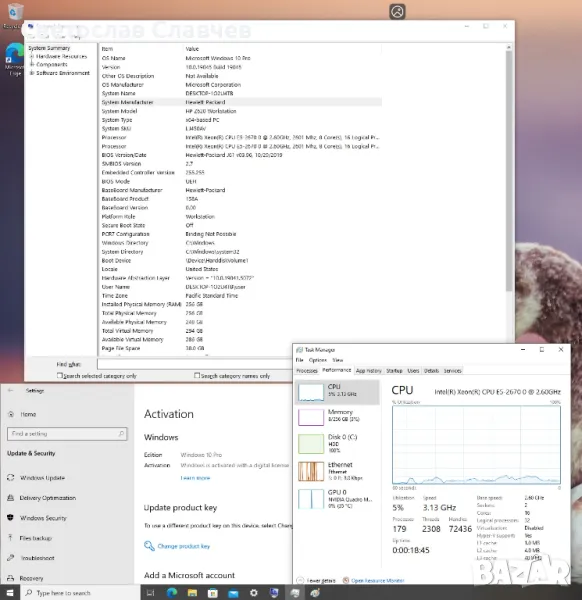
Task: Switch to Services tab
Action: pos(452,370)
